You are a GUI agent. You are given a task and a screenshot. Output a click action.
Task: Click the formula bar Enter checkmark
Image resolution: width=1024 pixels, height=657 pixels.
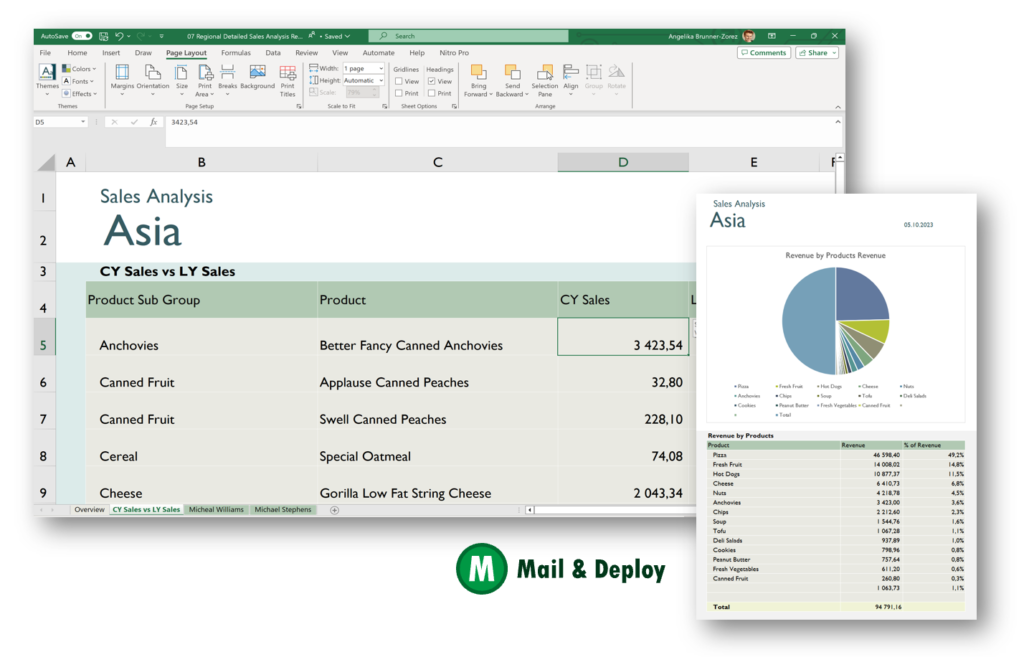(134, 122)
